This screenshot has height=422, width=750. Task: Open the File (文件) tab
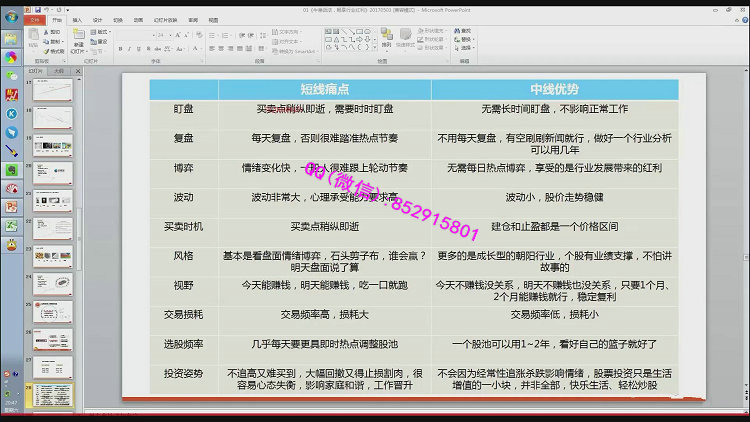(x=36, y=20)
